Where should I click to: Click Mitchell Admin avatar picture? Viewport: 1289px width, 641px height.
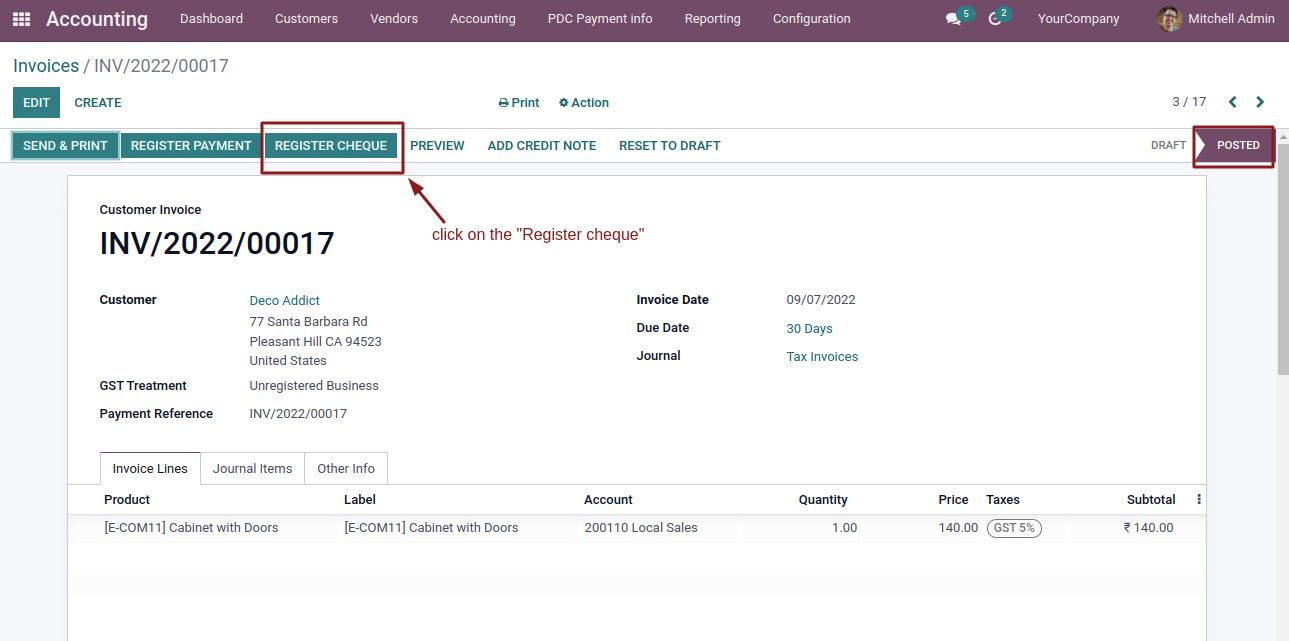(x=1169, y=19)
